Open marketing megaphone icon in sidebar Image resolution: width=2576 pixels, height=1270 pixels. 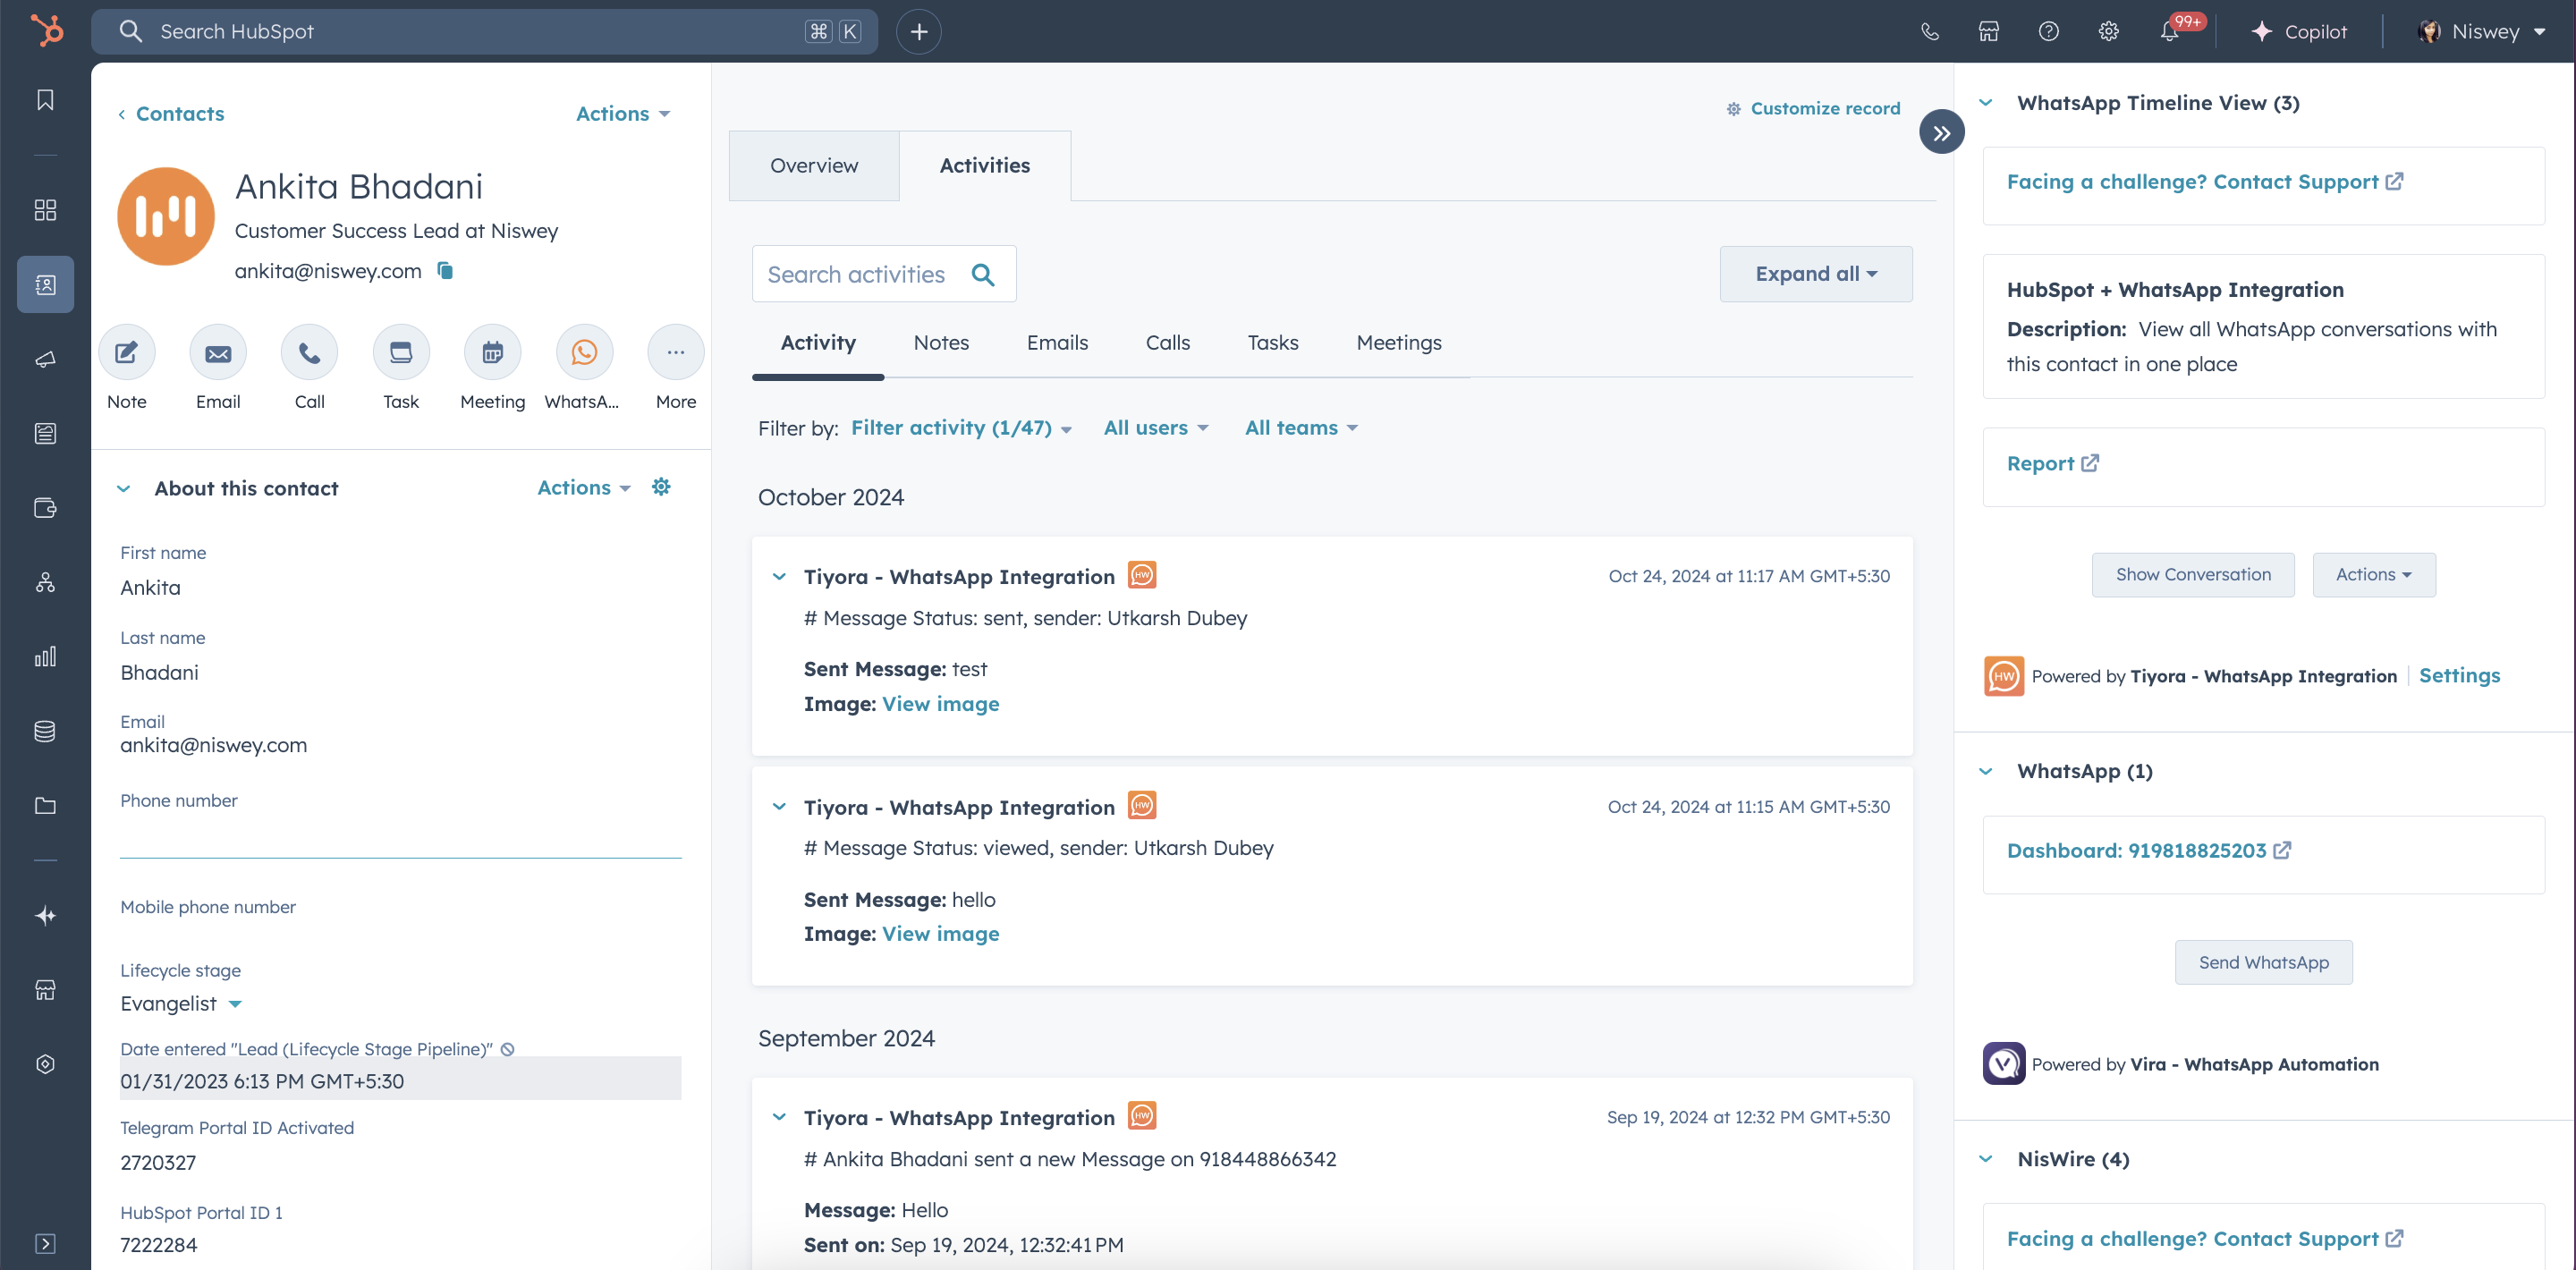pos(45,359)
